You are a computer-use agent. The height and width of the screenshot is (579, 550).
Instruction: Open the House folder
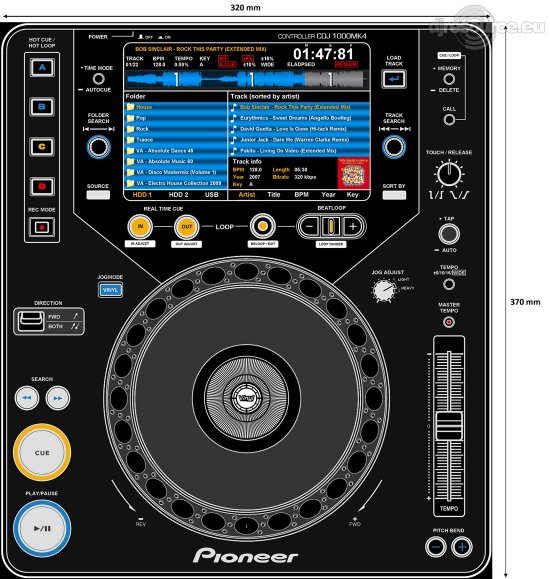point(176,107)
